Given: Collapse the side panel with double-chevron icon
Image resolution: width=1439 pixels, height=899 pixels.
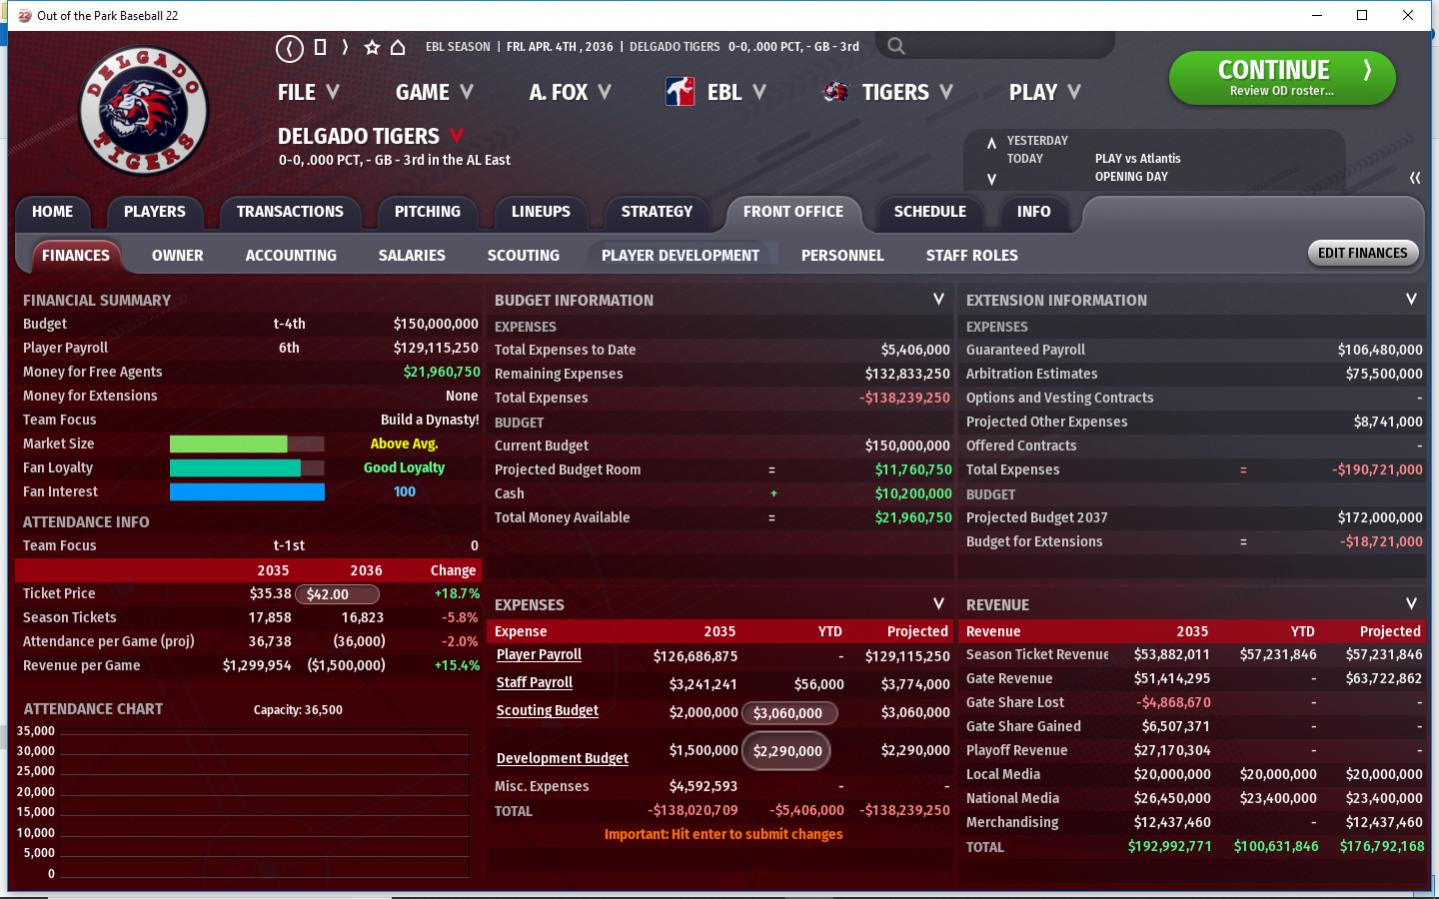Looking at the screenshot, I should [1414, 178].
